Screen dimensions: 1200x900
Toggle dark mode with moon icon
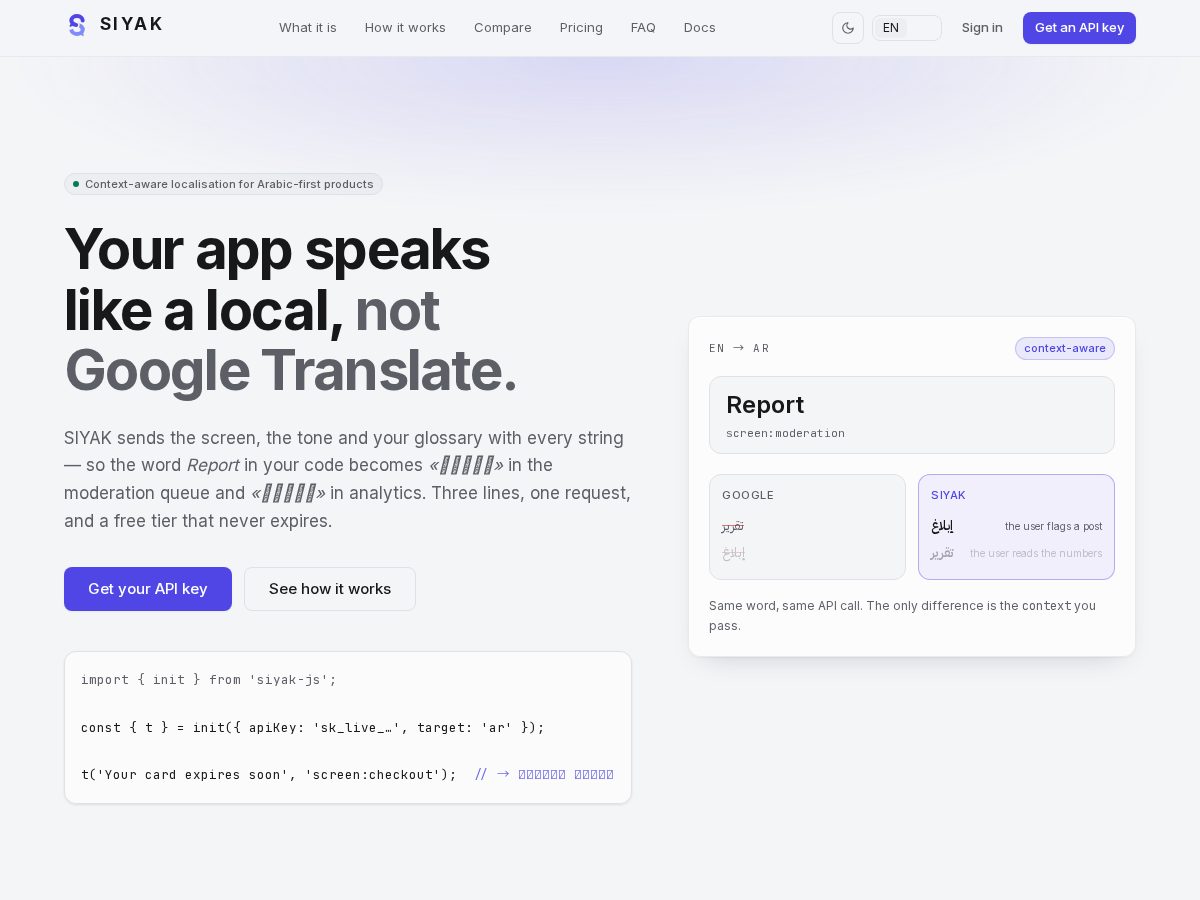click(x=848, y=28)
